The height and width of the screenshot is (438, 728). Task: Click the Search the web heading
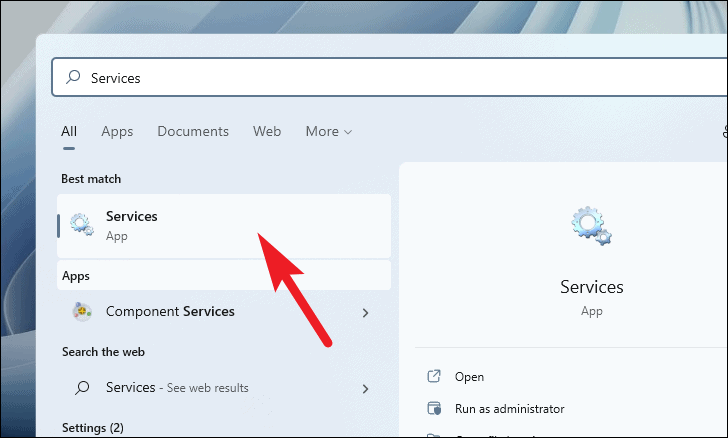(x=103, y=352)
